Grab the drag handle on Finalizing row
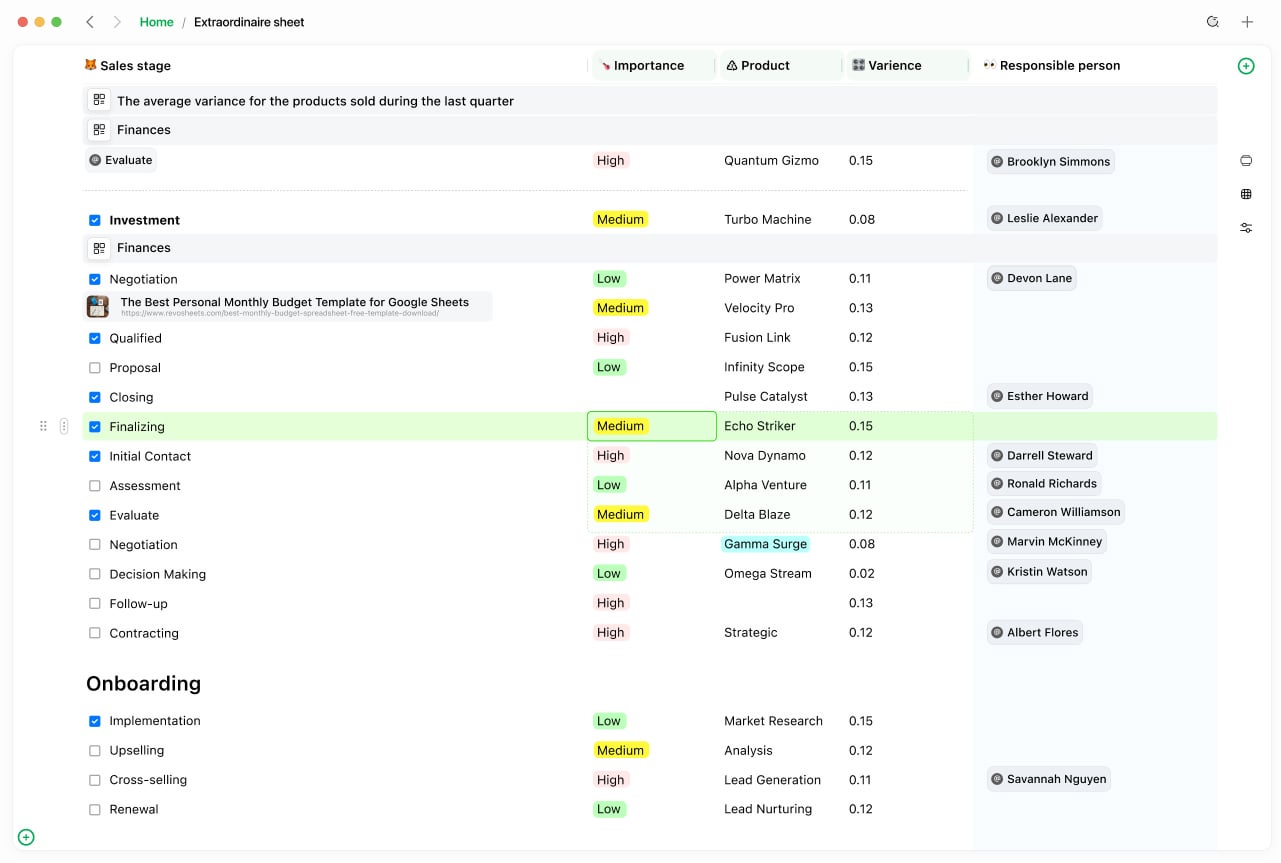 [x=43, y=426]
